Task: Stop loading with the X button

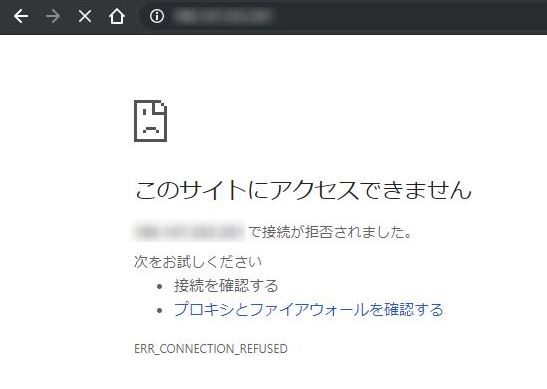Action: [x=85, y=16]
